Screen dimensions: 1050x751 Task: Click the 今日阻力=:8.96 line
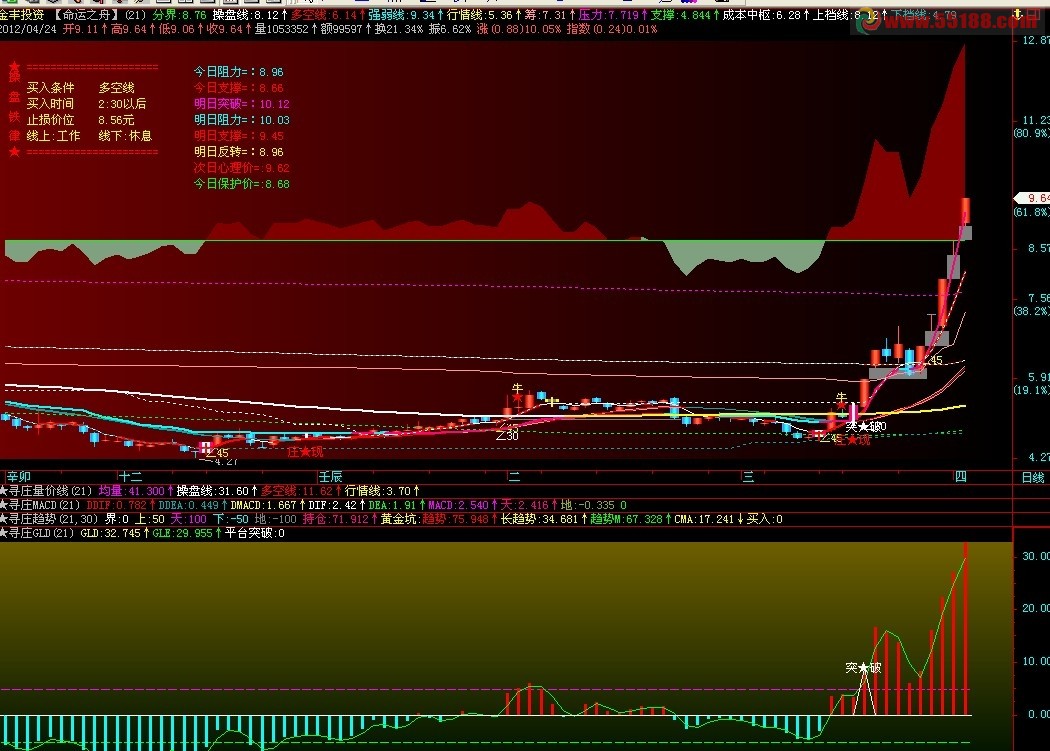click(238, 72)
